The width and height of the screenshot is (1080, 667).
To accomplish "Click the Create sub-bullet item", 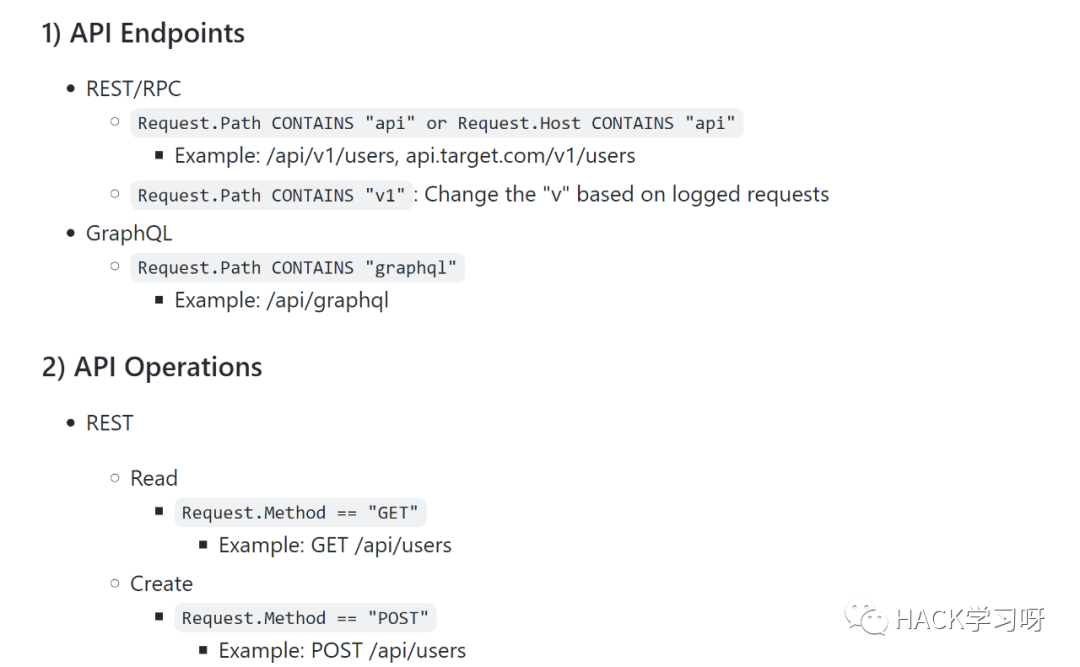I will (x=162, y=584).
